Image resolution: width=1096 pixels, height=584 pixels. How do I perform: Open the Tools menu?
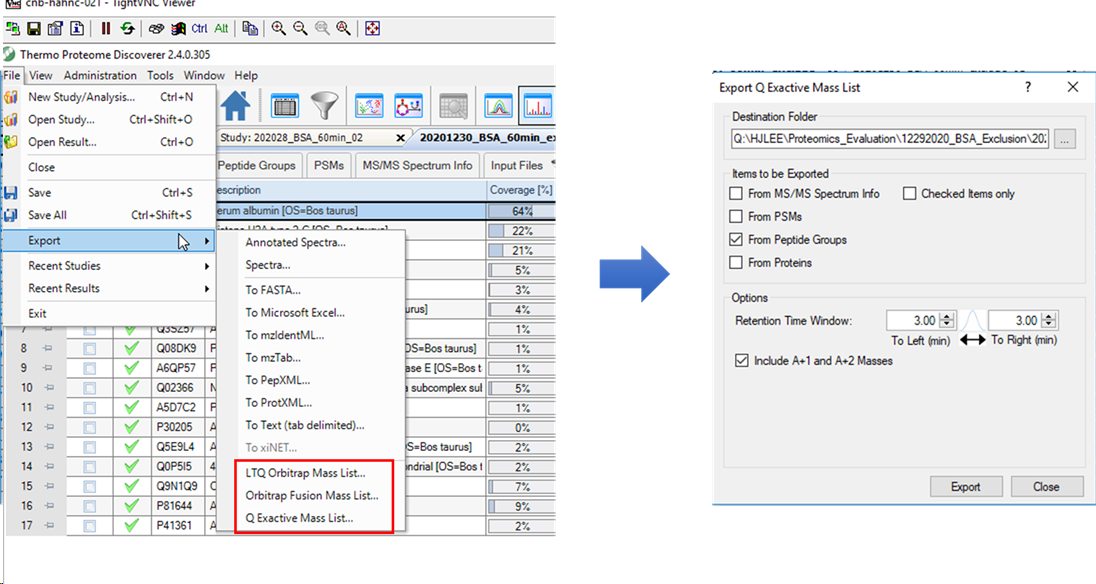(160, 75)
